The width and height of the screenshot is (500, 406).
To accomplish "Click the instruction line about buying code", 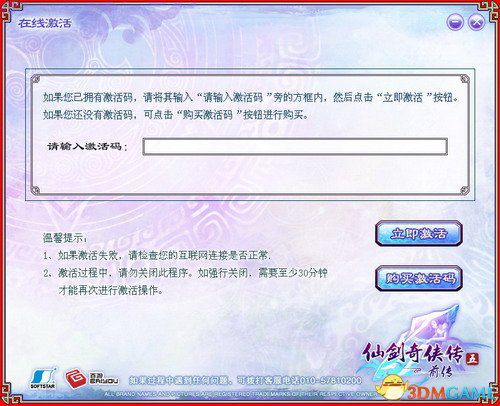I will (176, 115).
